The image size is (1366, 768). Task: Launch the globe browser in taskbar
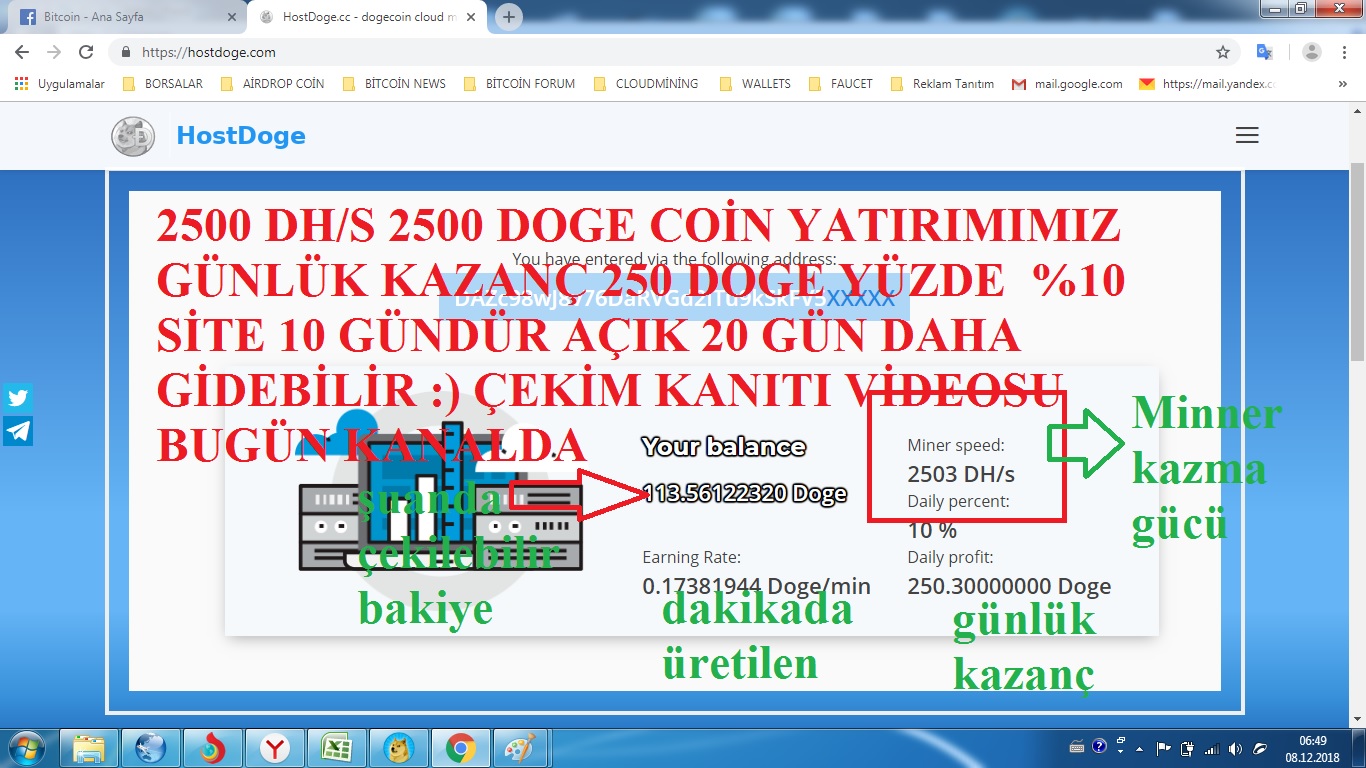point(150,748)
